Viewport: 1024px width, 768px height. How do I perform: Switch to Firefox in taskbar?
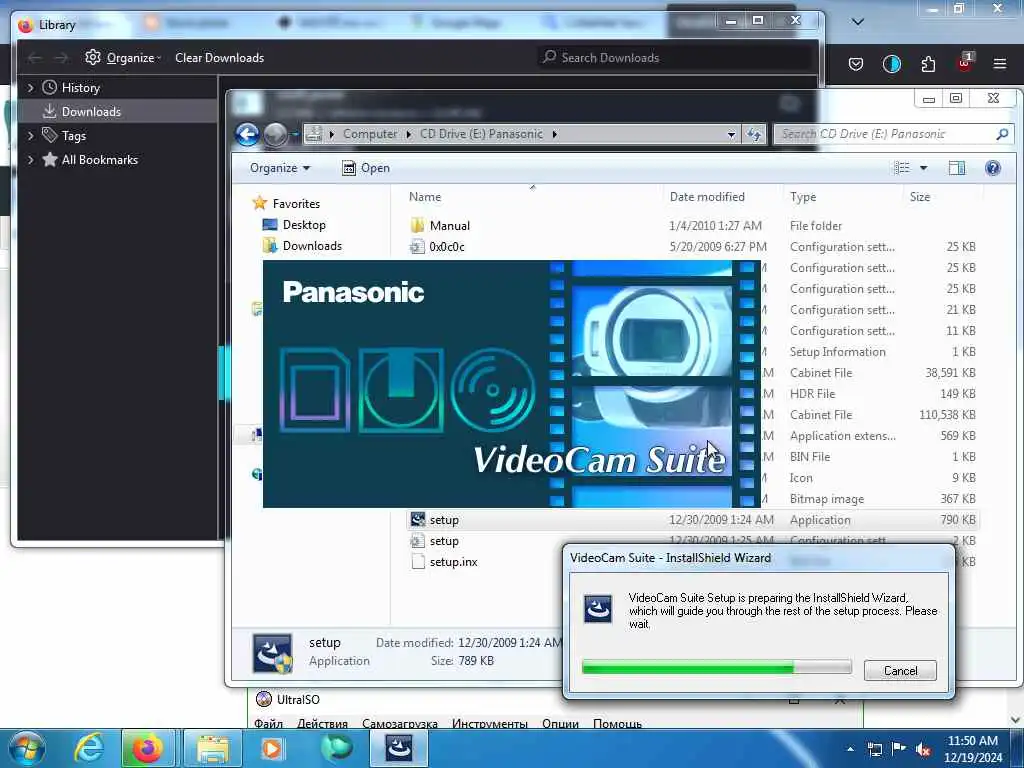pos(148,748)
